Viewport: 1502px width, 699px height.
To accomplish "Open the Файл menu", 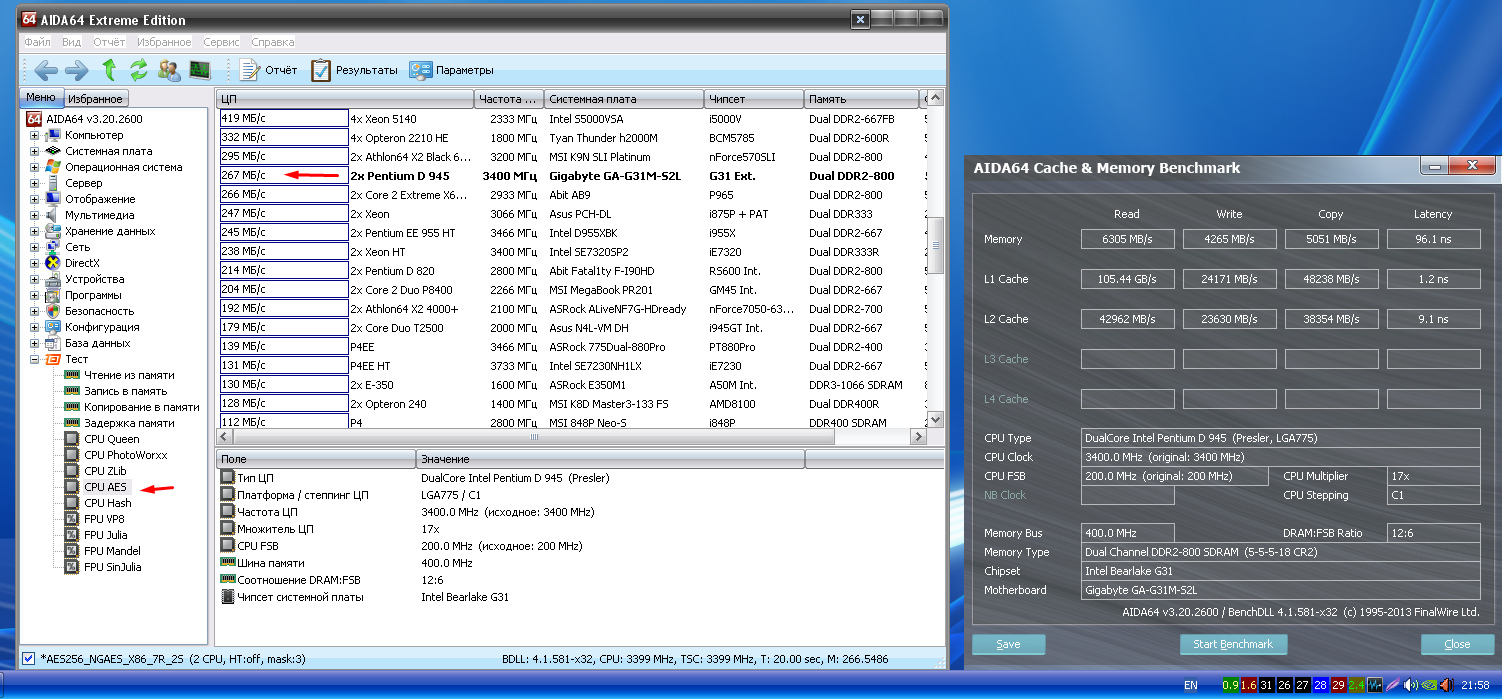I will [37, 43].
